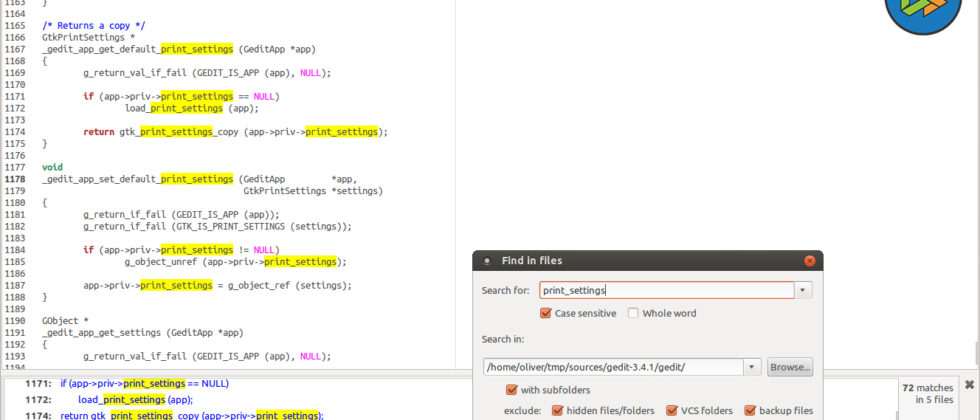The width and height of the screenshot is (980, 420).
Task: Open the Search for history dropdown
Action: pos(803,290)
